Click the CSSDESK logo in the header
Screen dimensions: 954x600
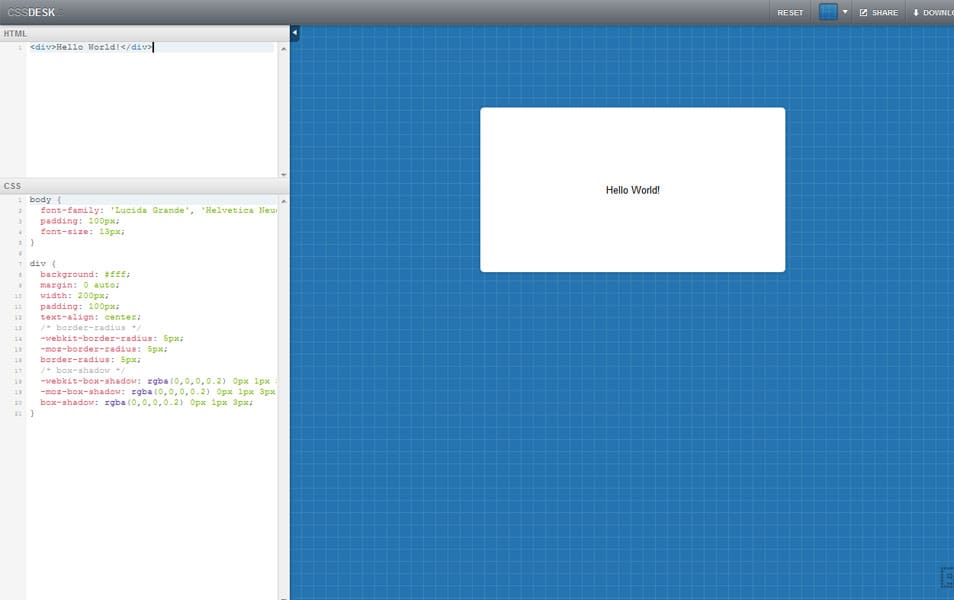(x=32, y=12)
